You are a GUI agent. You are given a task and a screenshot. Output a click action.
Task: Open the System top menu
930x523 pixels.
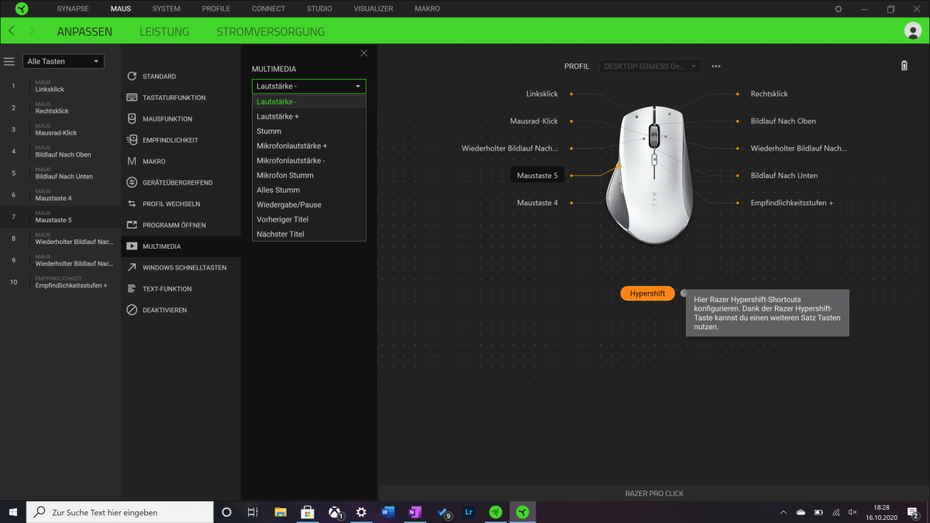[166, 9]
